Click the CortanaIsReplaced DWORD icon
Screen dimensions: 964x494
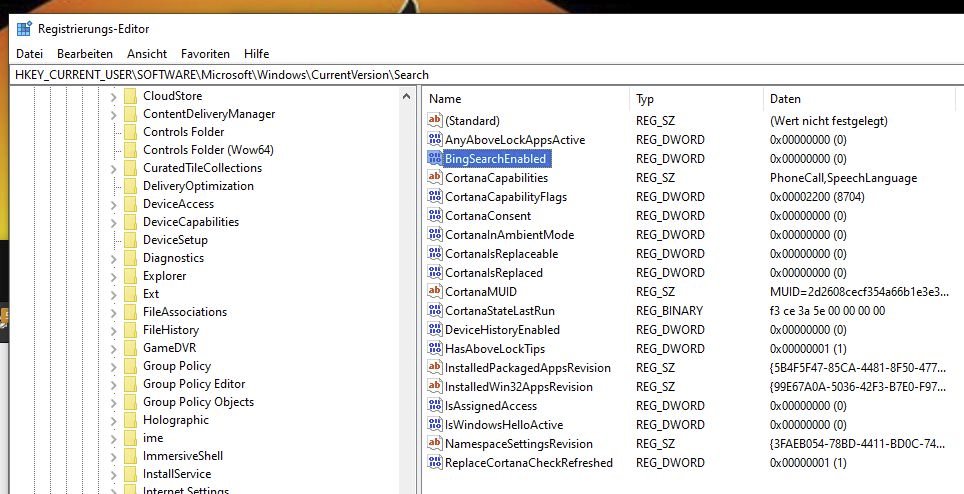(x=435, y=273)
